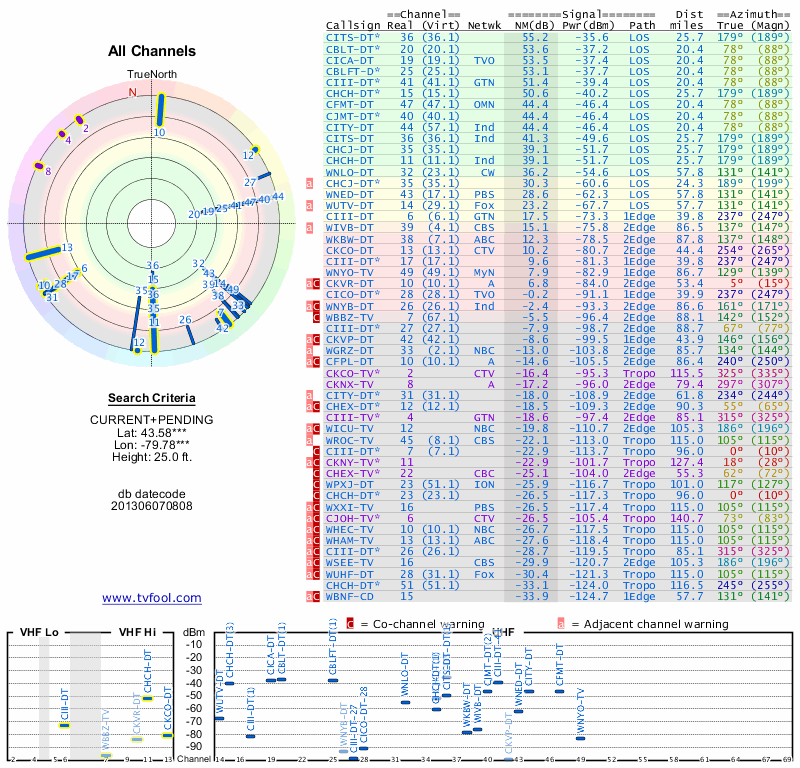800x768 pixels.
Task: Select the CJOH-TV* callsign in the table
Action: 353,518
